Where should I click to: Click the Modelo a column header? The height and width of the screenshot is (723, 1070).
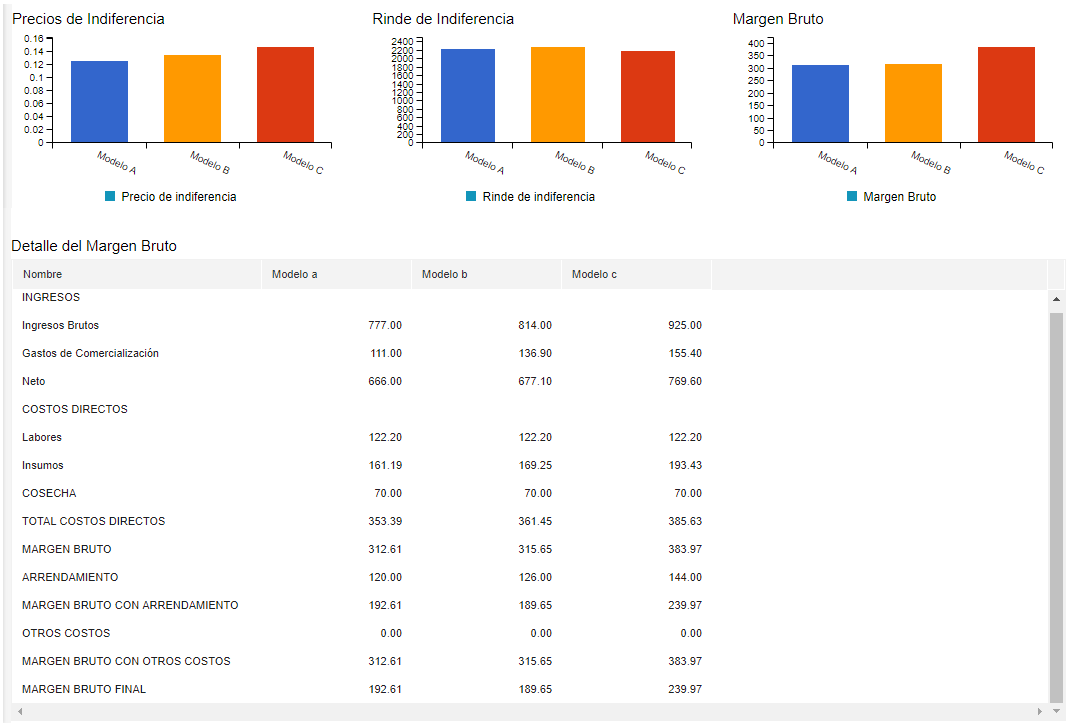click(x=295, y=274)
